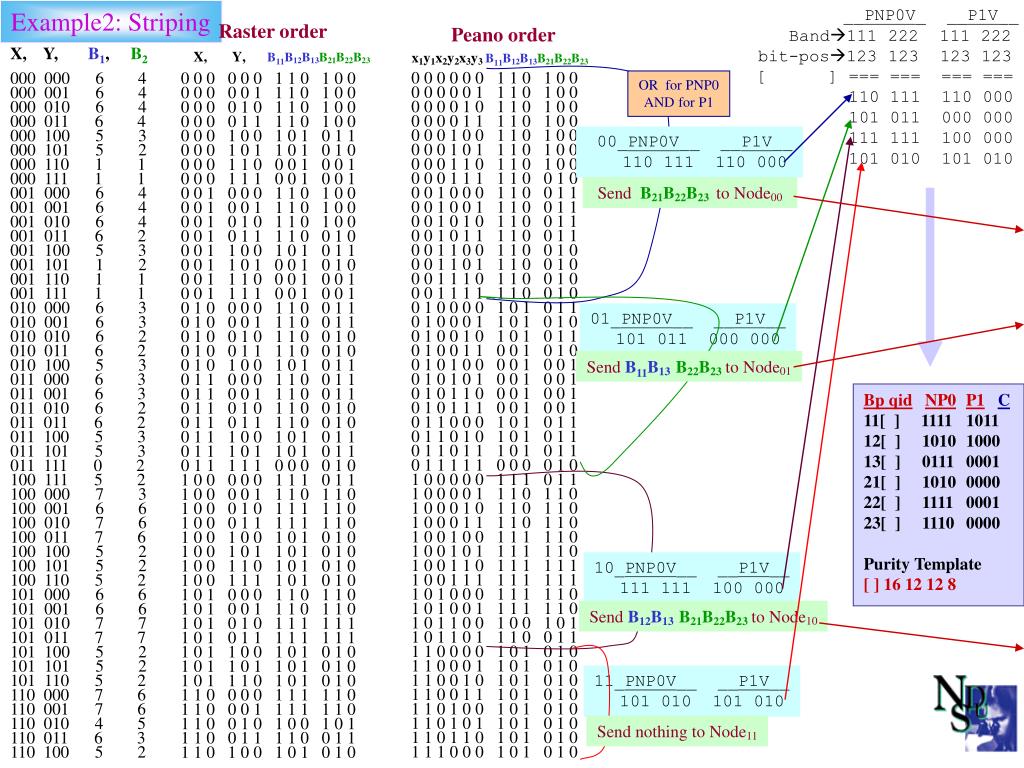1024x768 pixels.
Task: Select row '110 111 110 000' in top-right table
Action: (x=931, y=97)
